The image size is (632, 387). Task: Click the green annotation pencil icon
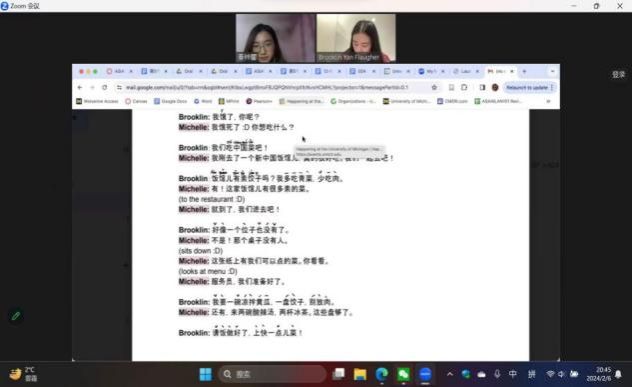pyautogui.click(x=16, y=316)
